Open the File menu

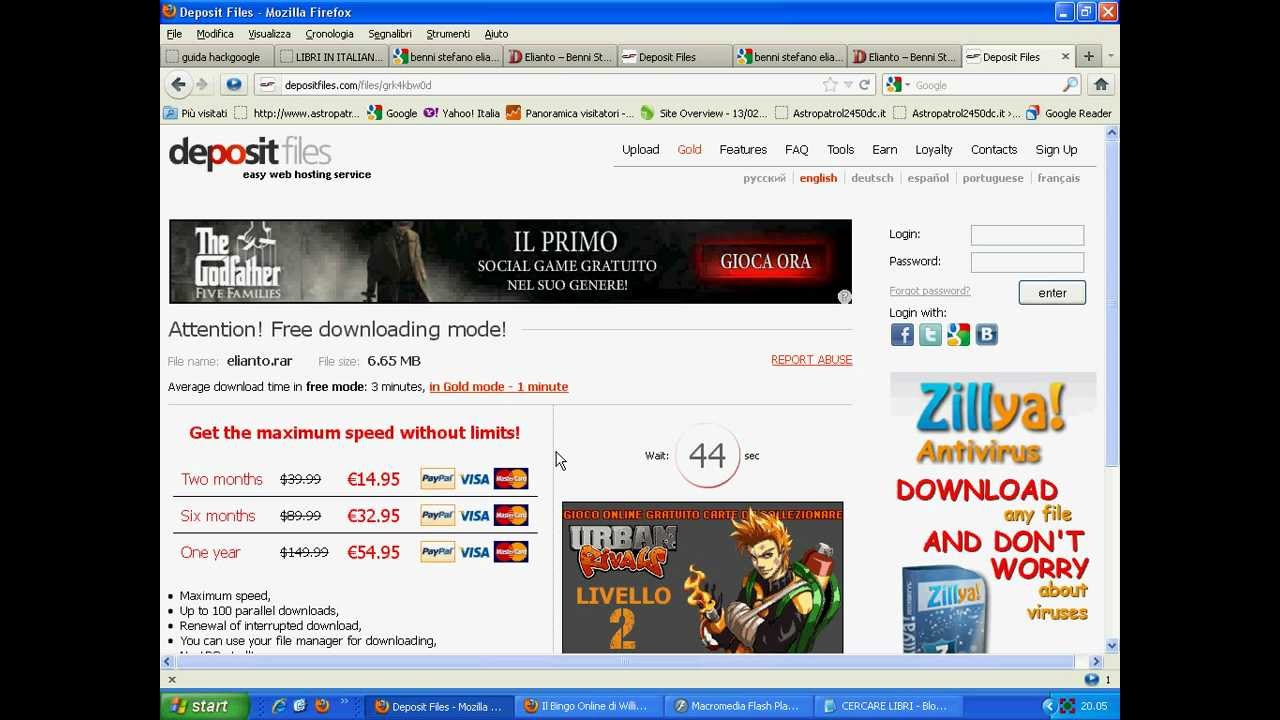174,34
